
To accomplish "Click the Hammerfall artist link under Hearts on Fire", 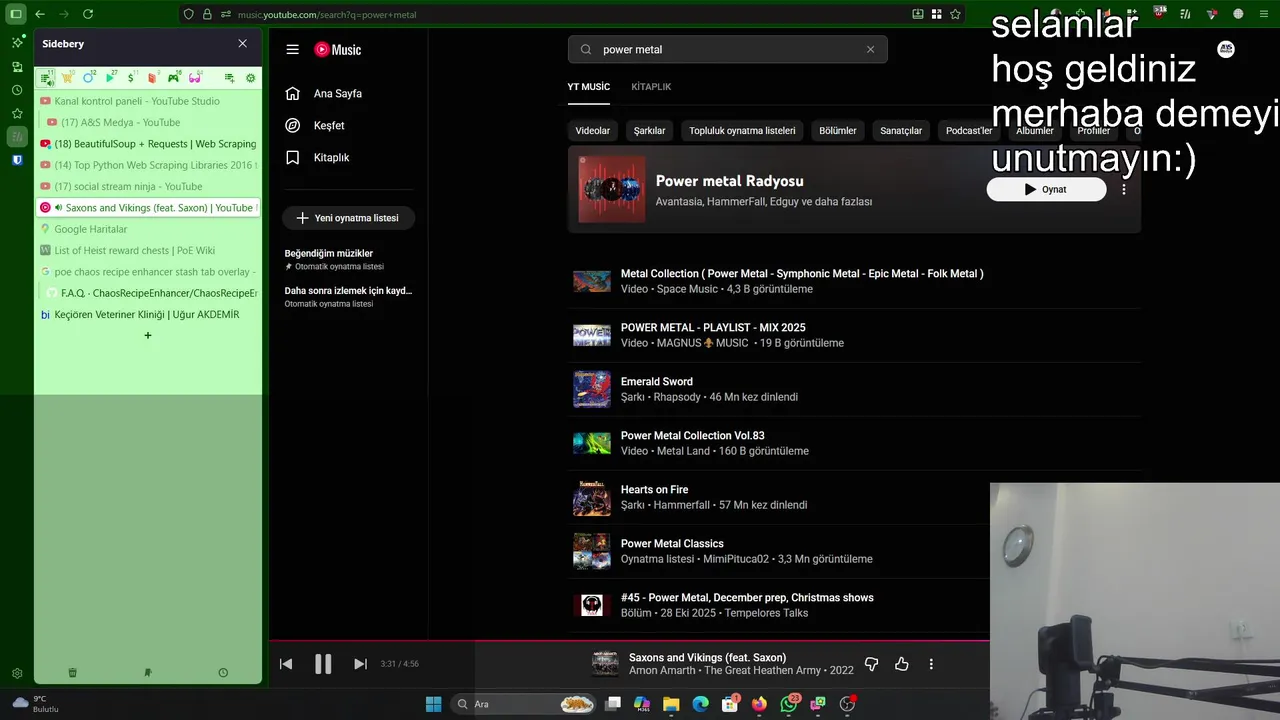I will pos(681,505).
